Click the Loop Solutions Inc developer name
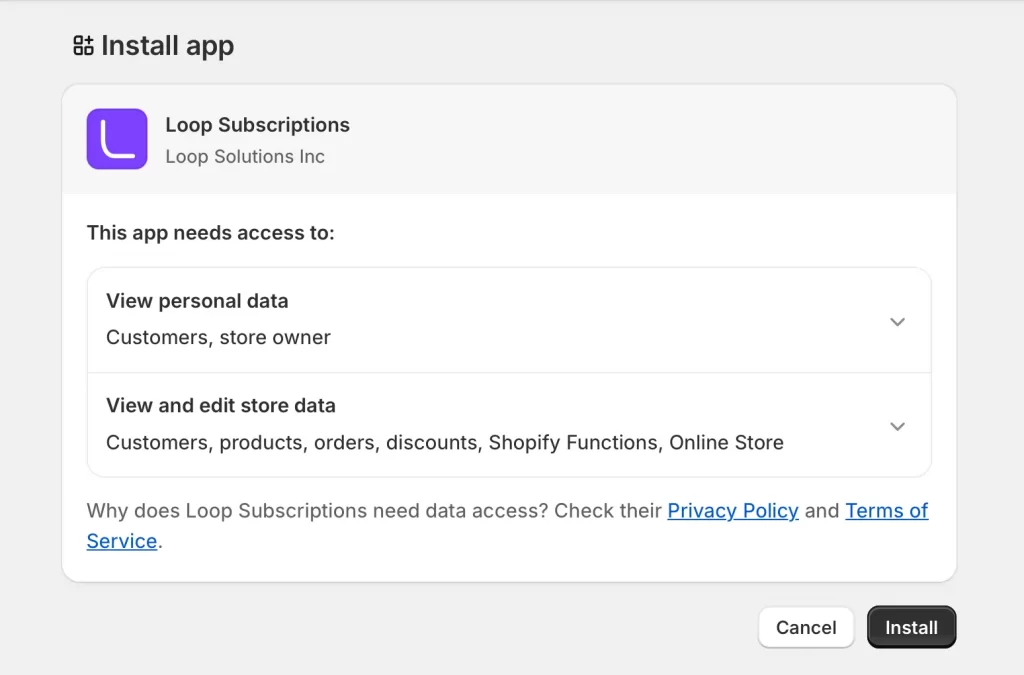Viewport: 1024px width, 675px height. [245, 157]
